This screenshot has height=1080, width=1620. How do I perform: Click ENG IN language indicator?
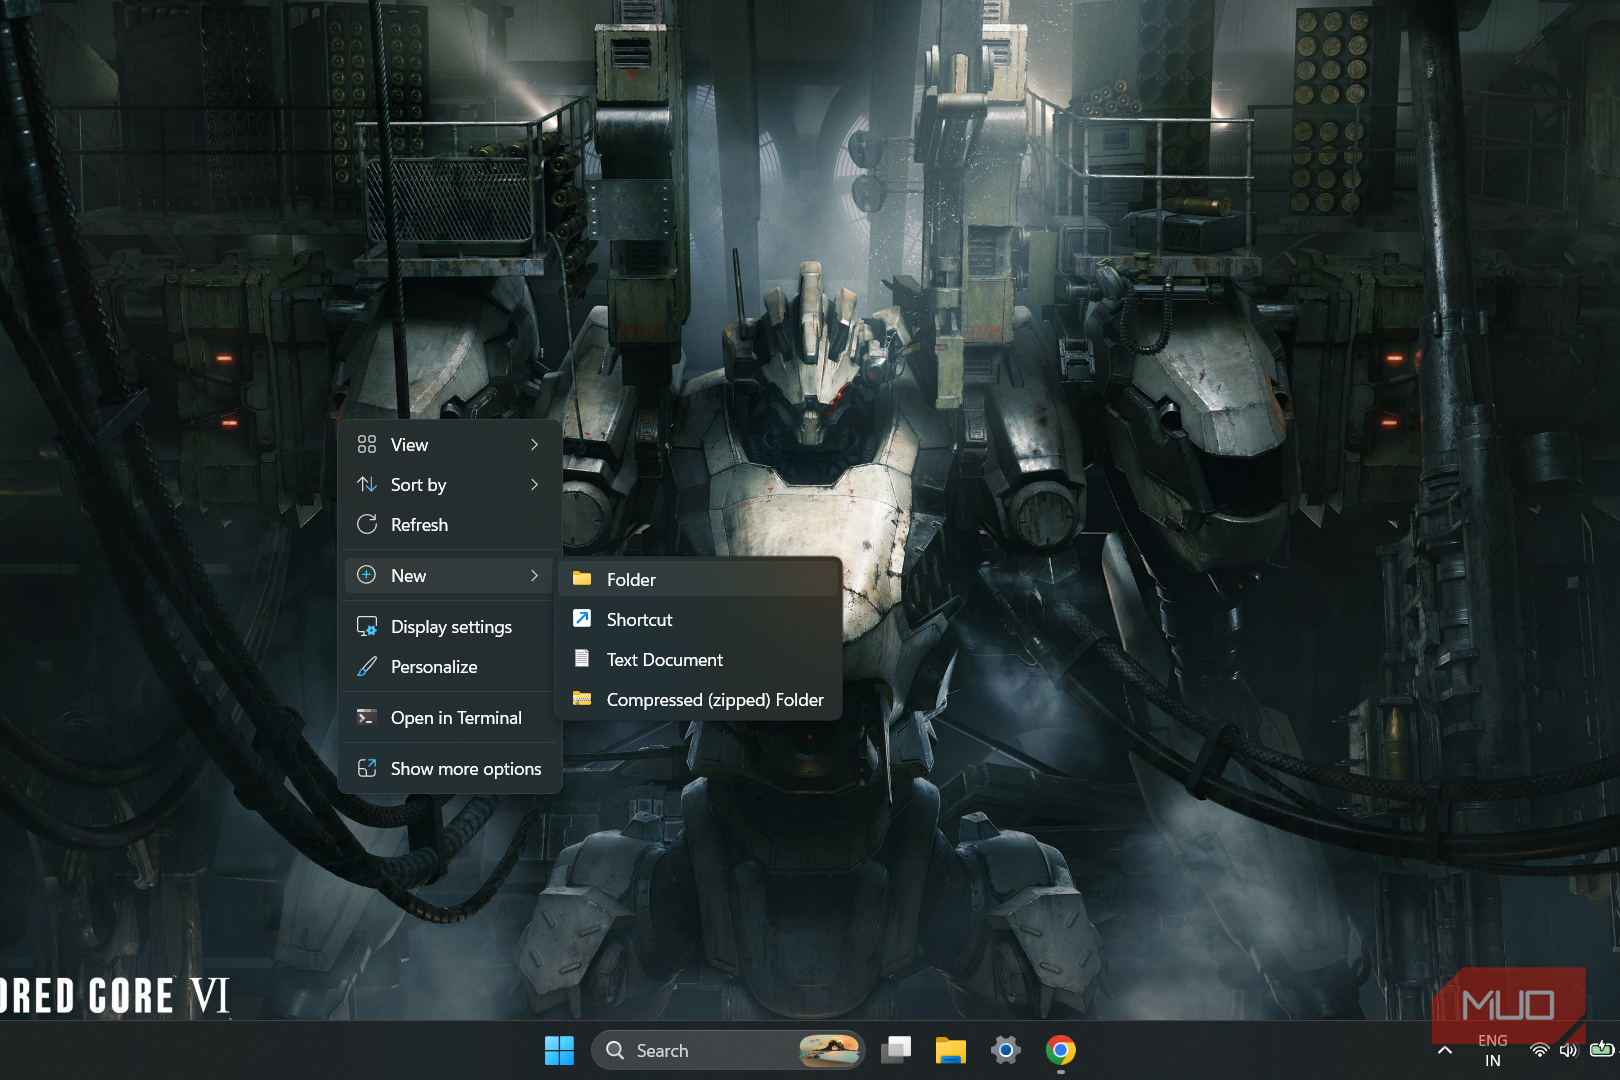click(1493, 1051)
